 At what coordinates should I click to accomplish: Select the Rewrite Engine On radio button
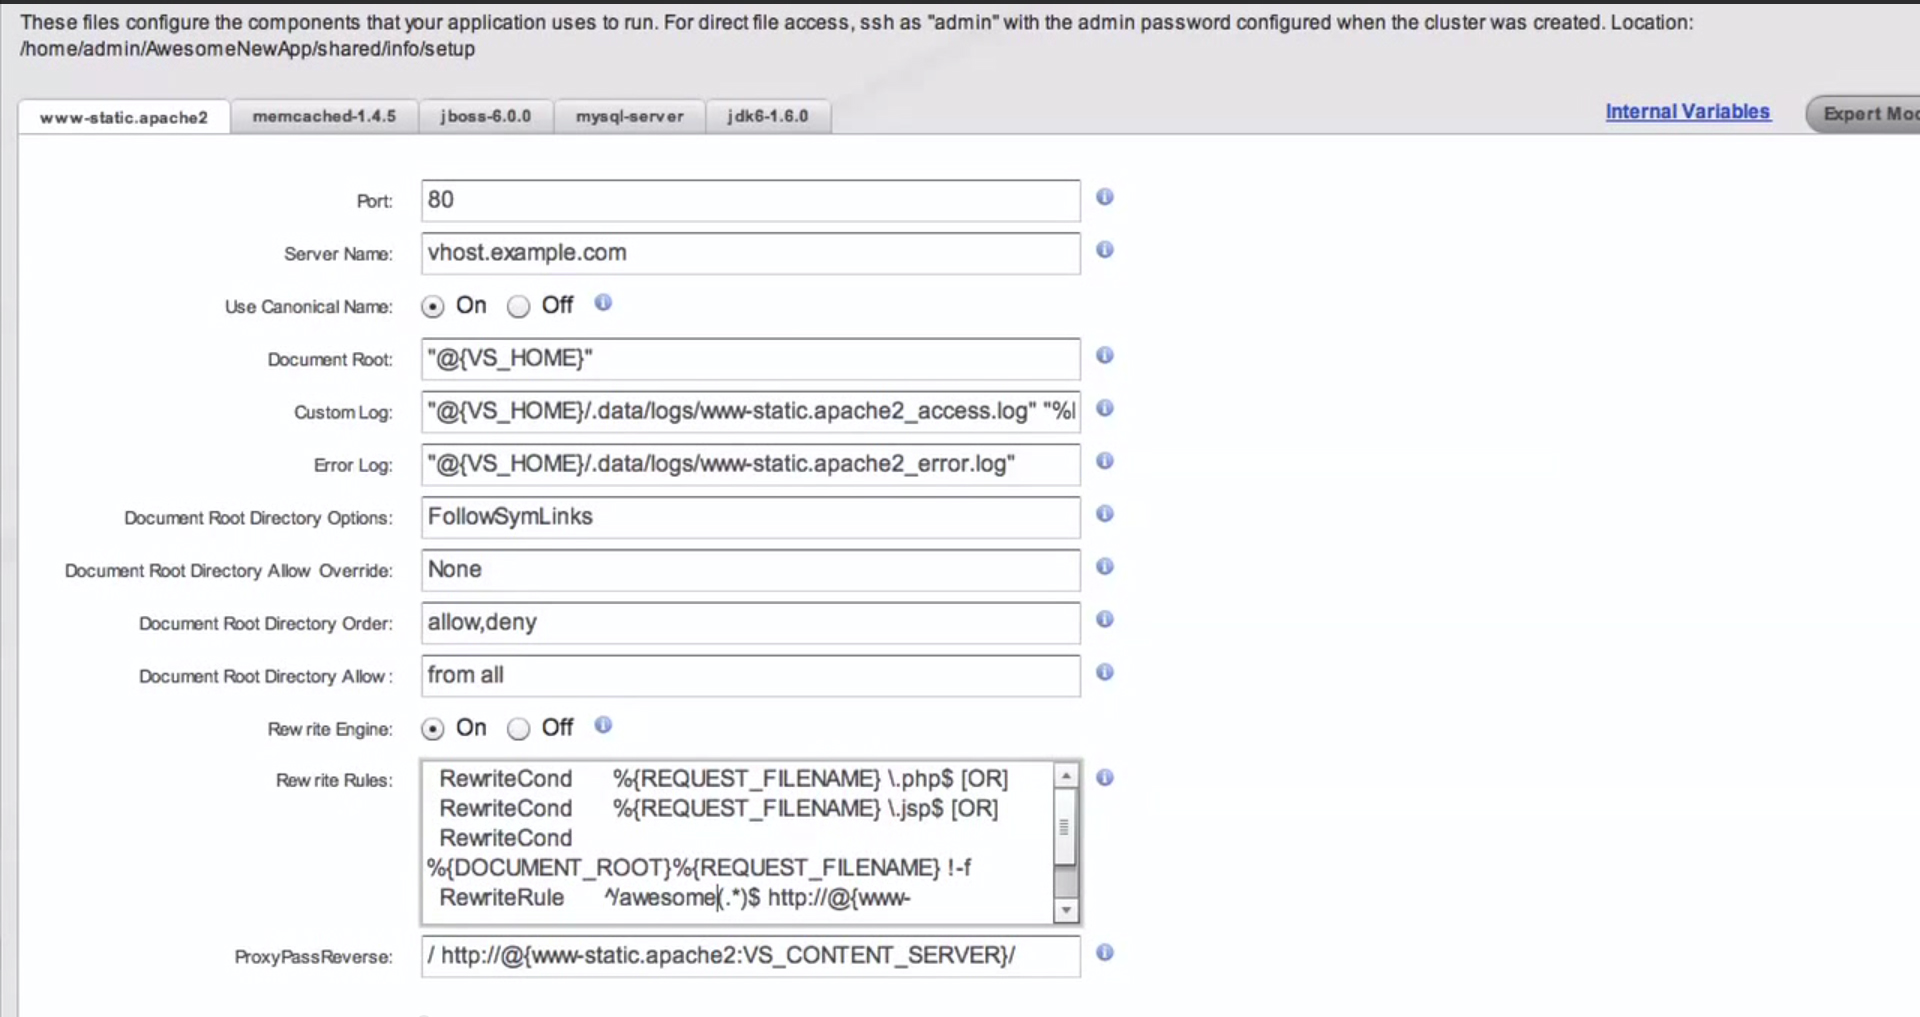point(432,729)
